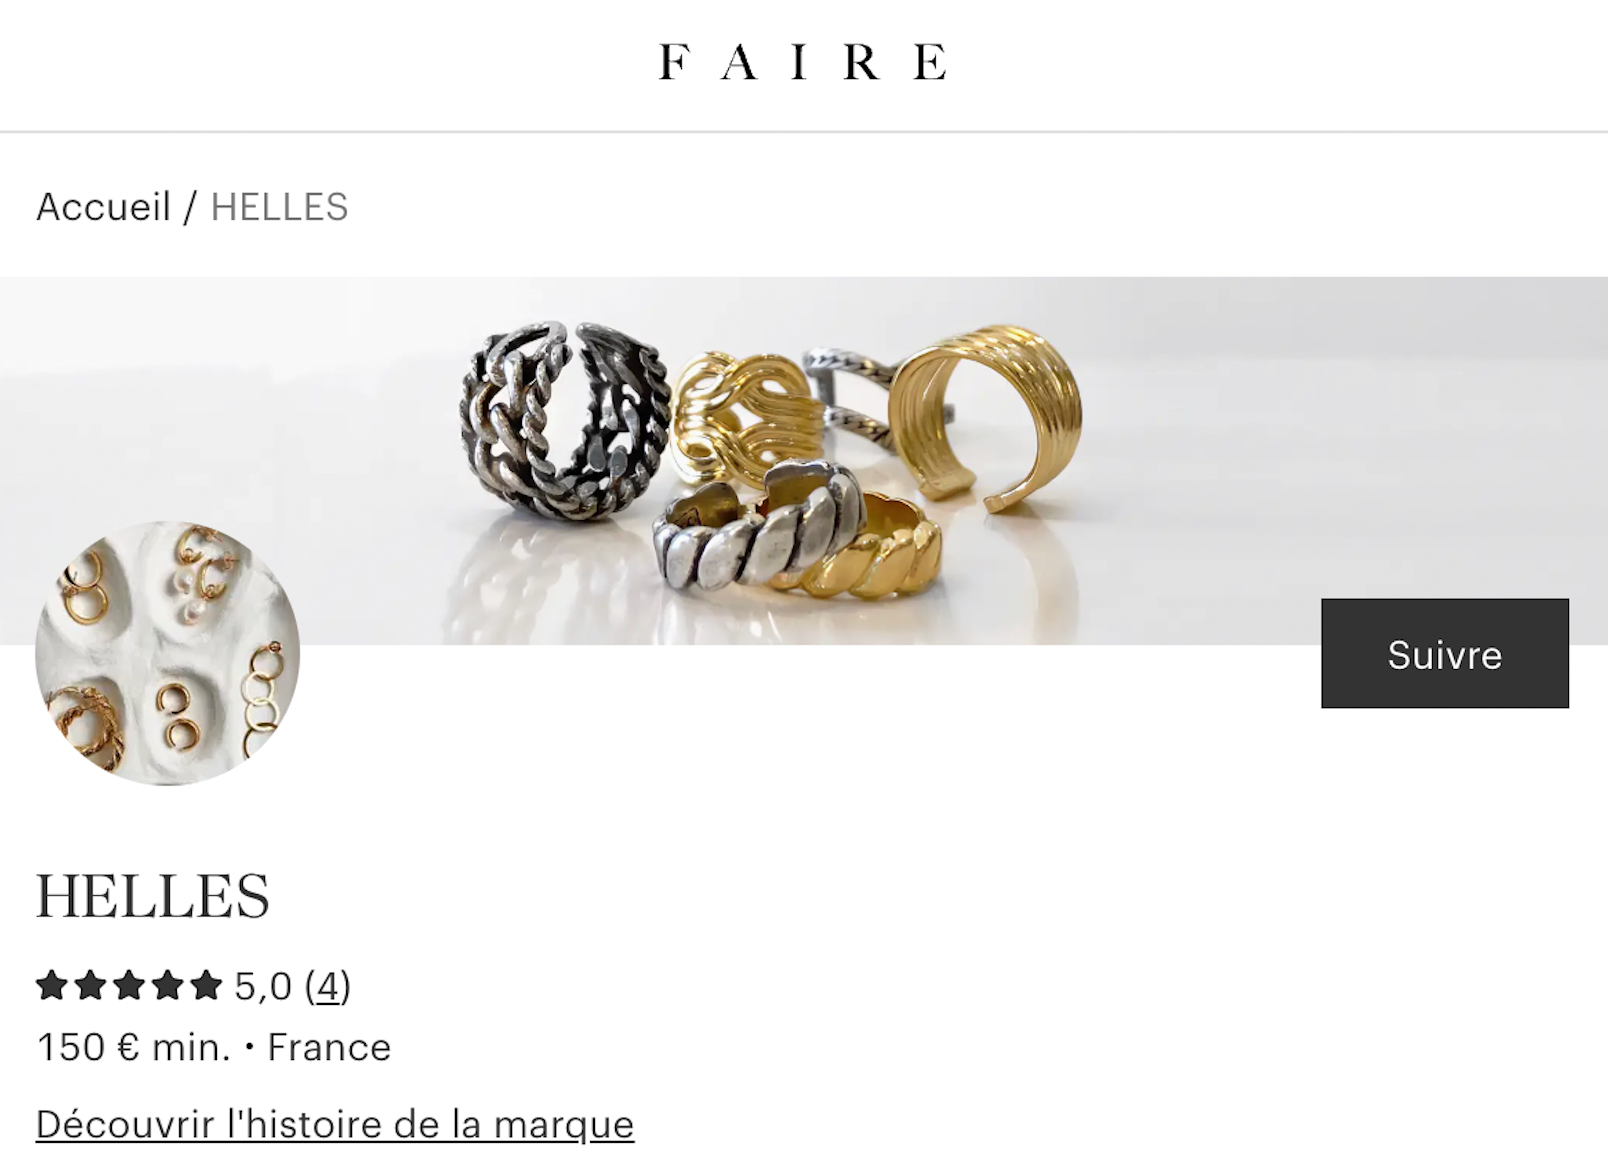
Task: Open Découvrir l'histoire de la marque
Action: click(335, 1124)
